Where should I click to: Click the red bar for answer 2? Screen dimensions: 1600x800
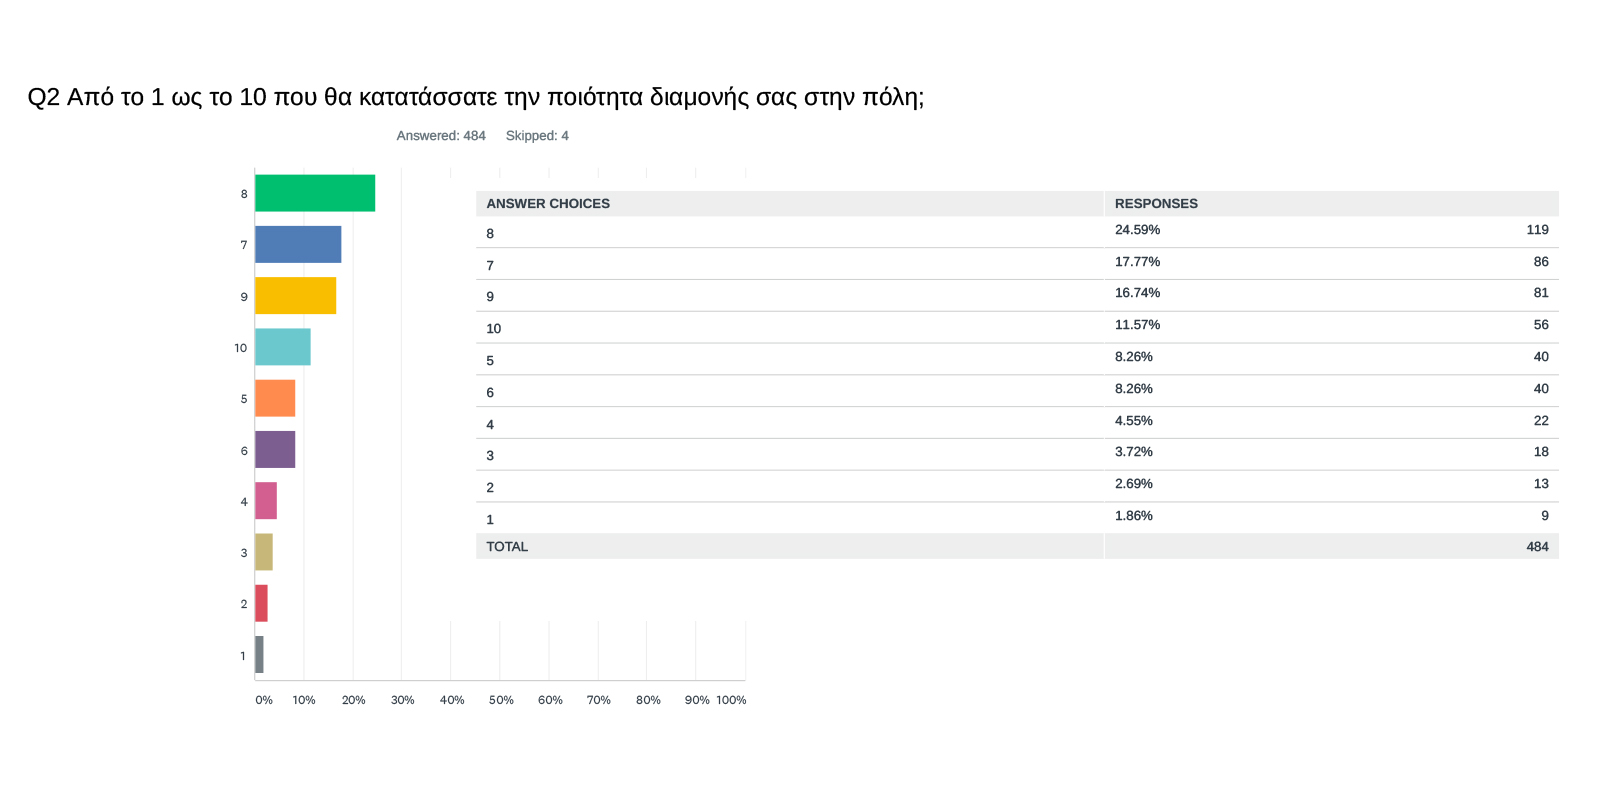[261, 603]
